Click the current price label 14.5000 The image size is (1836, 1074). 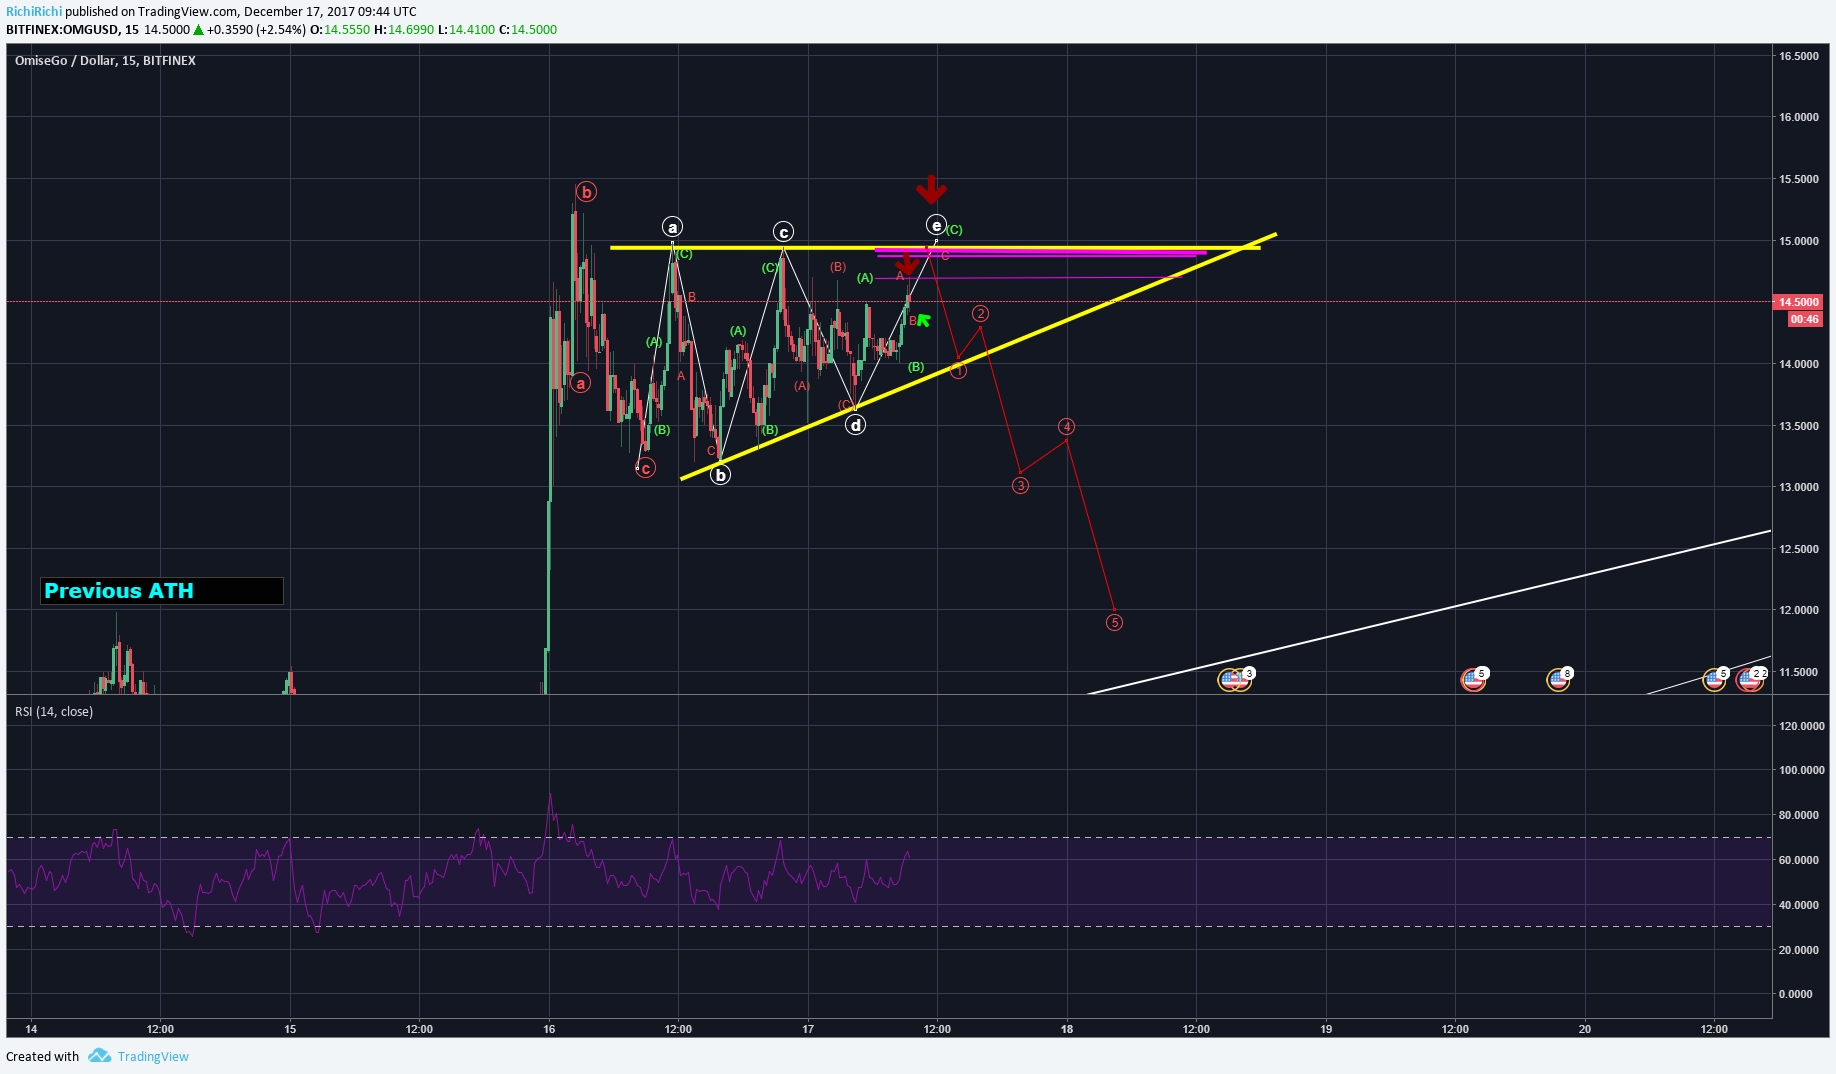point(1798,302)
